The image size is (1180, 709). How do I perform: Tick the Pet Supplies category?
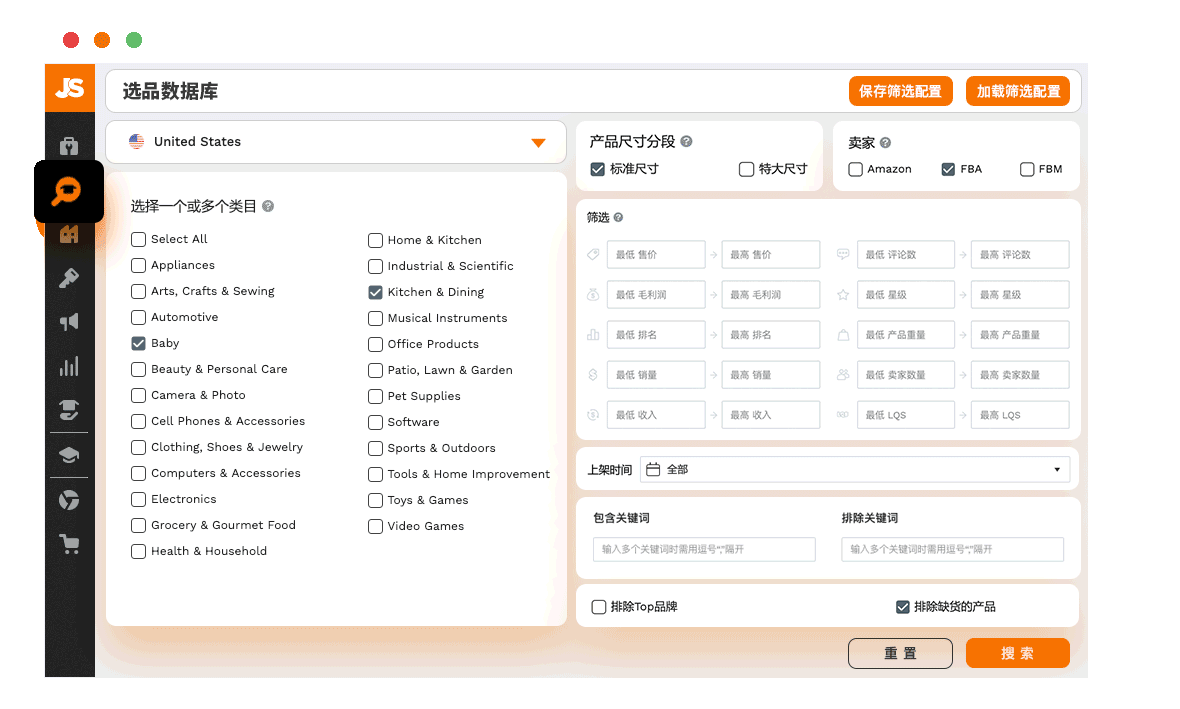point(376,396)
